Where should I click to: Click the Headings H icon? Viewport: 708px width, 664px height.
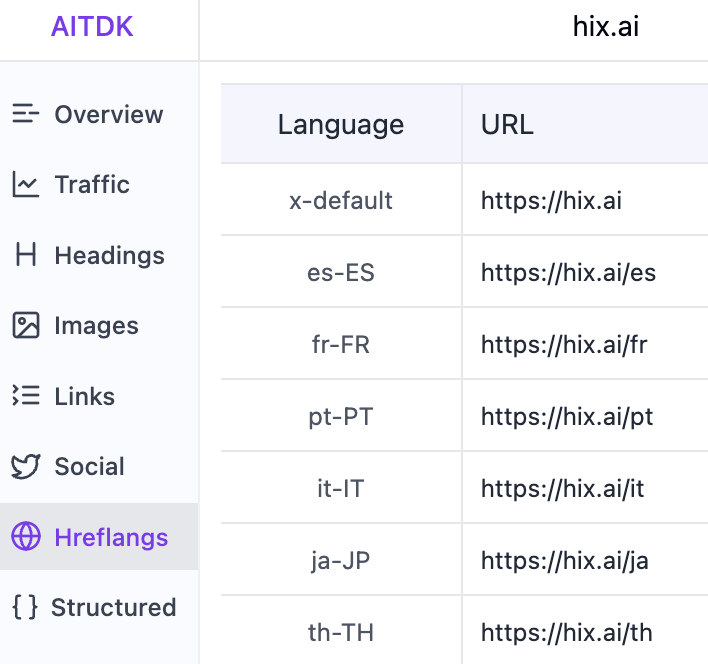(x=25, y=255)
